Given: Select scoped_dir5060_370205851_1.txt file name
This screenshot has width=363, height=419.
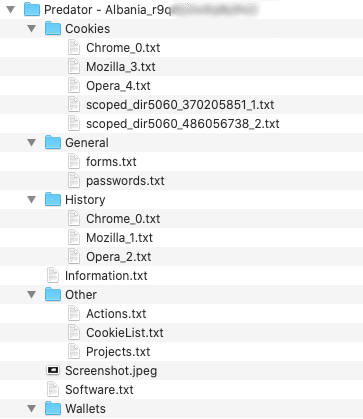Looking at the screenshot, I should pyautogui.click(x=180, y=105).
